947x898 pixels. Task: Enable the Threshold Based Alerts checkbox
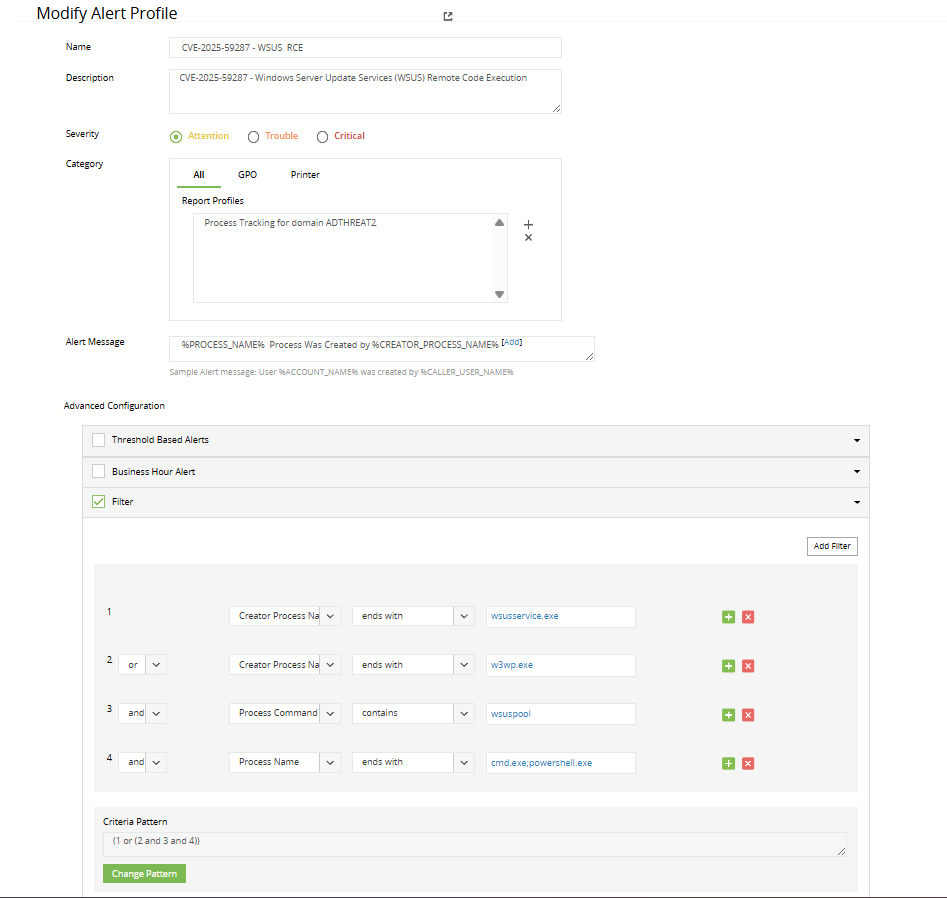(x=98, y=440)
